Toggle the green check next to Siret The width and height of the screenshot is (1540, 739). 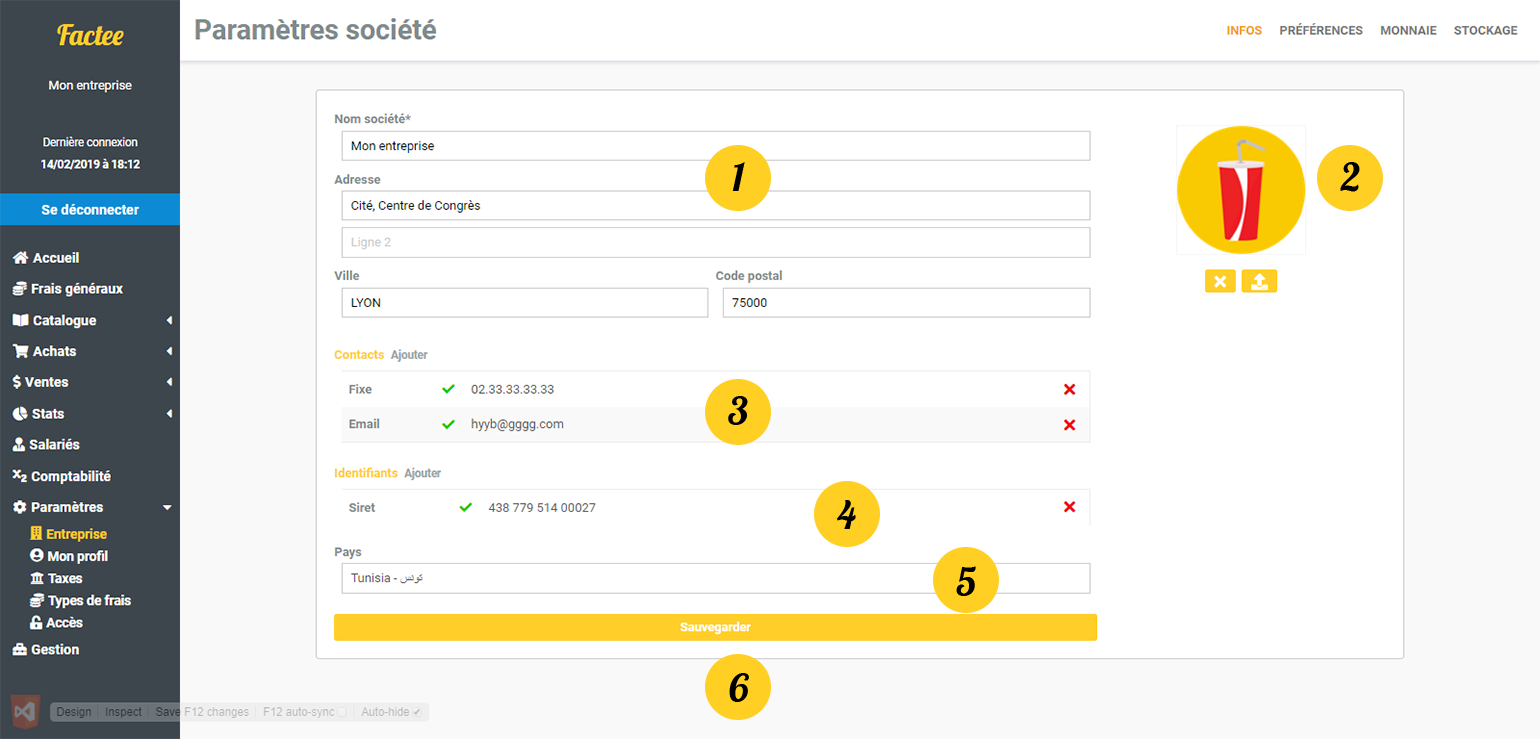click(x=465, y=508)
